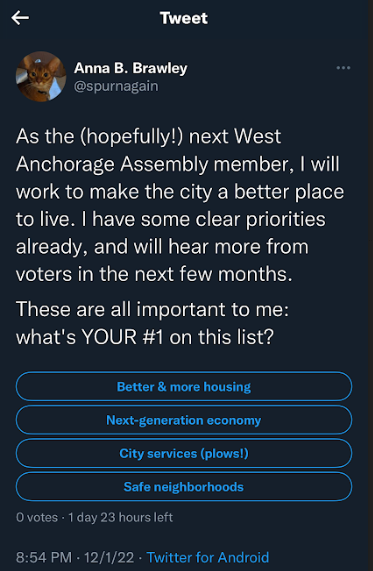Vote for Next-generation economy
This screenshot has width=373, height=571.
pyautogui.click(x=184, y=420)
